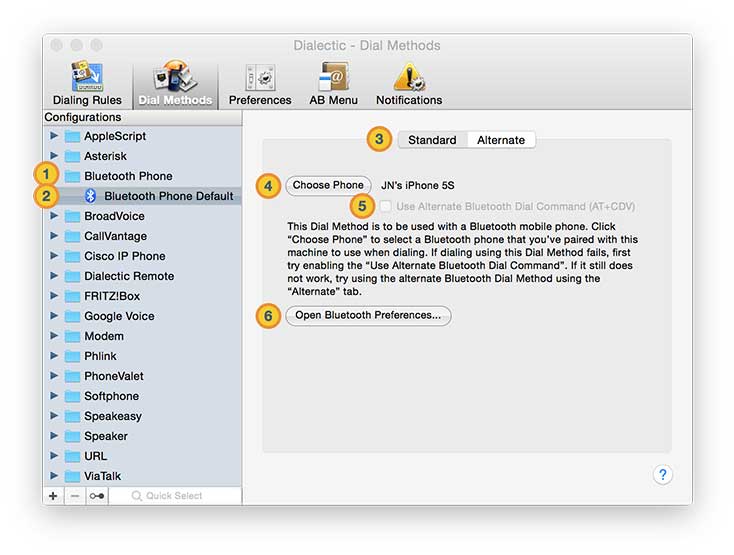734x555 pixels.
Task: Expand the Speaker group triangle
Action: tap(54, 436)
